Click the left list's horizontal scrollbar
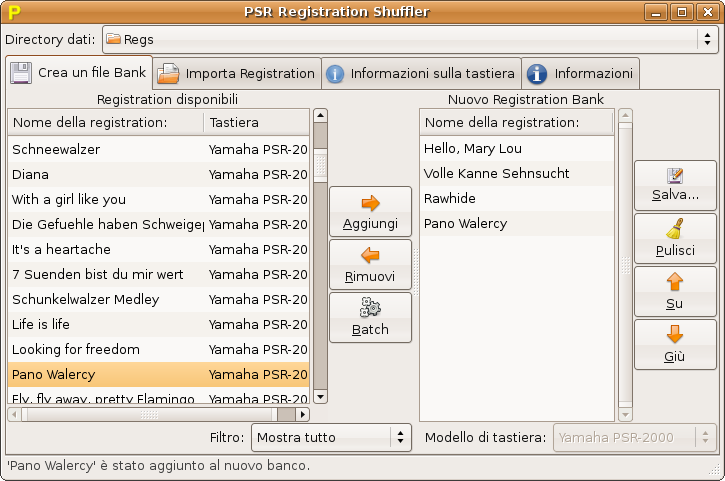This screenshot has width=725, height=481. [x=150, y=413]
